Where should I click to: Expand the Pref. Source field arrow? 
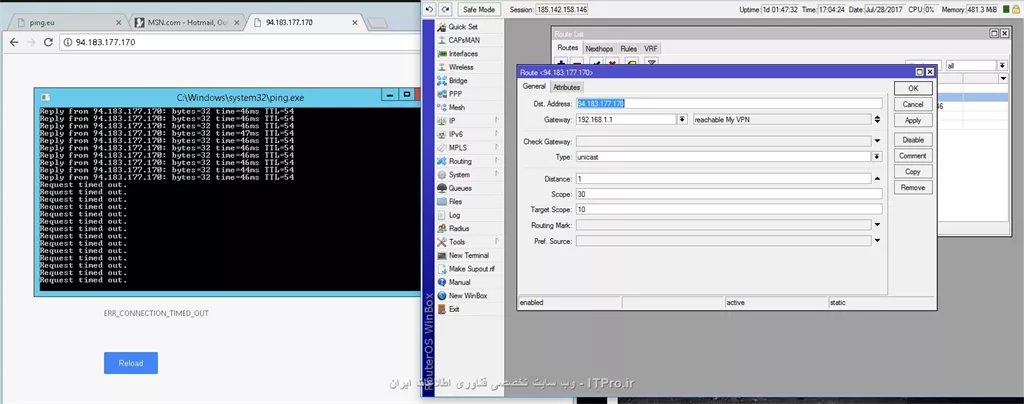click(877, 241)
